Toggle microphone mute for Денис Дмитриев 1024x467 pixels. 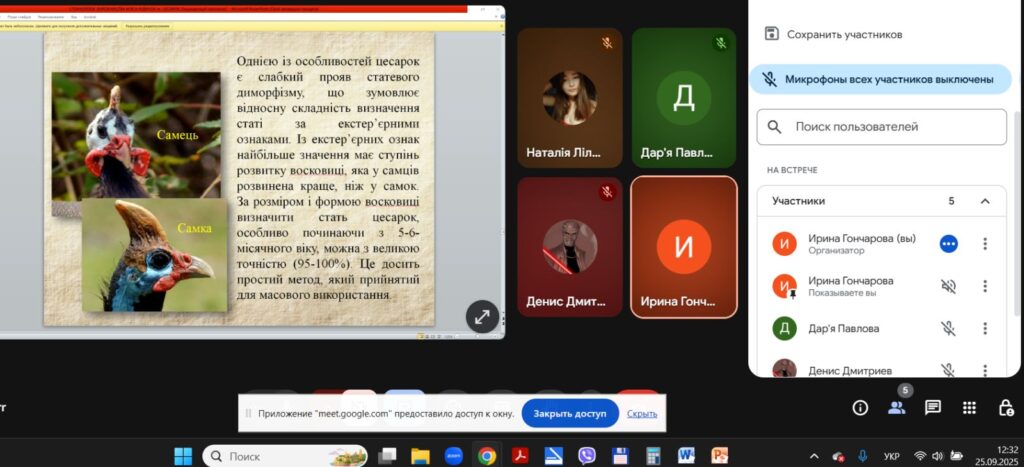click(x=948, y=370)
